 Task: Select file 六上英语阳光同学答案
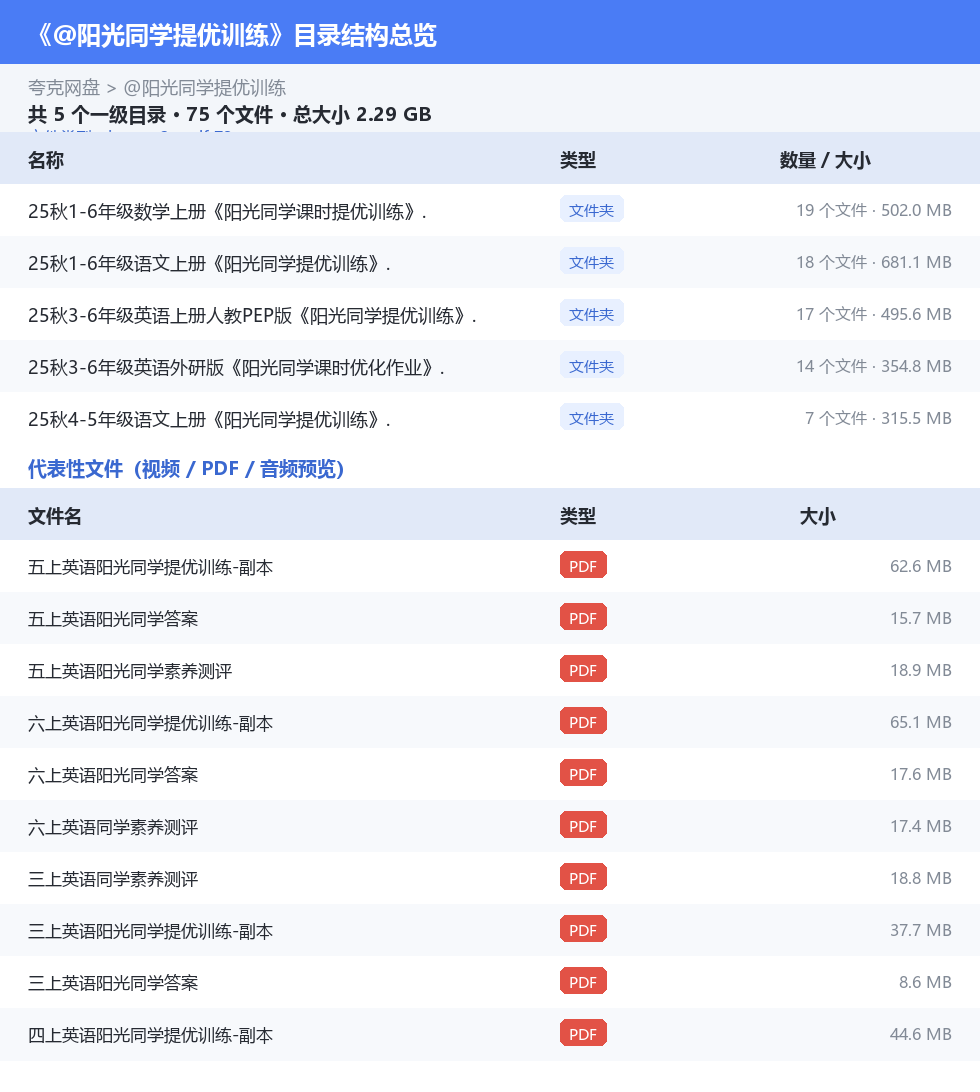(113, 774)
